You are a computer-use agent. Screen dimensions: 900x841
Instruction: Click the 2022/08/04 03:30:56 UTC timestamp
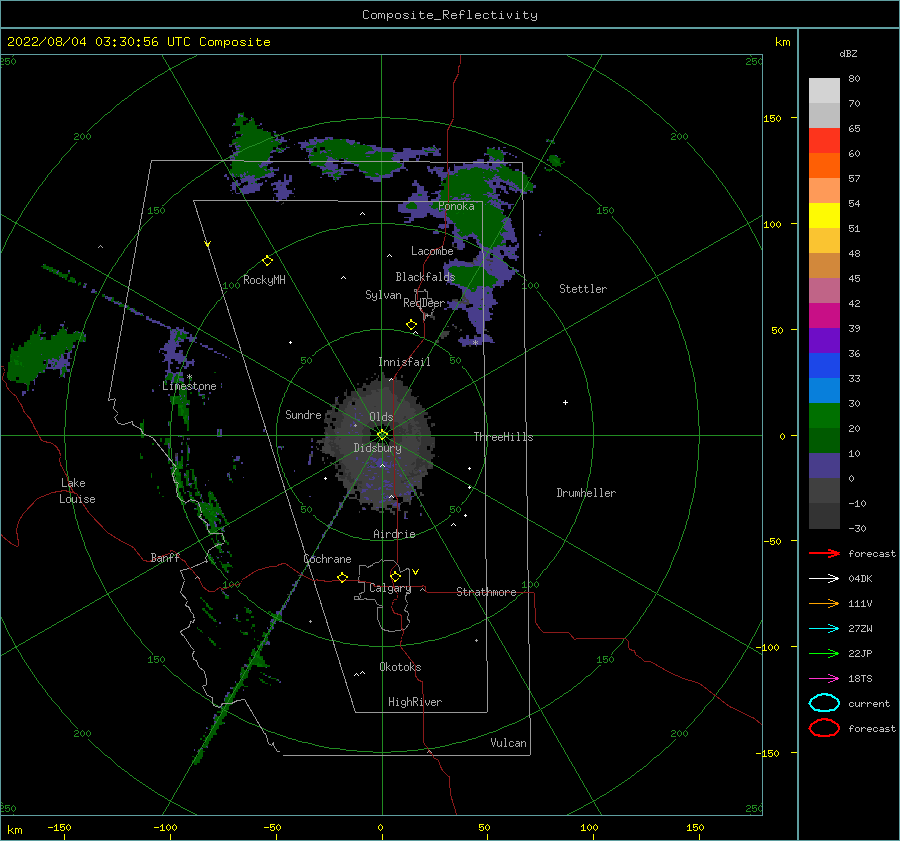click(99, 42)
